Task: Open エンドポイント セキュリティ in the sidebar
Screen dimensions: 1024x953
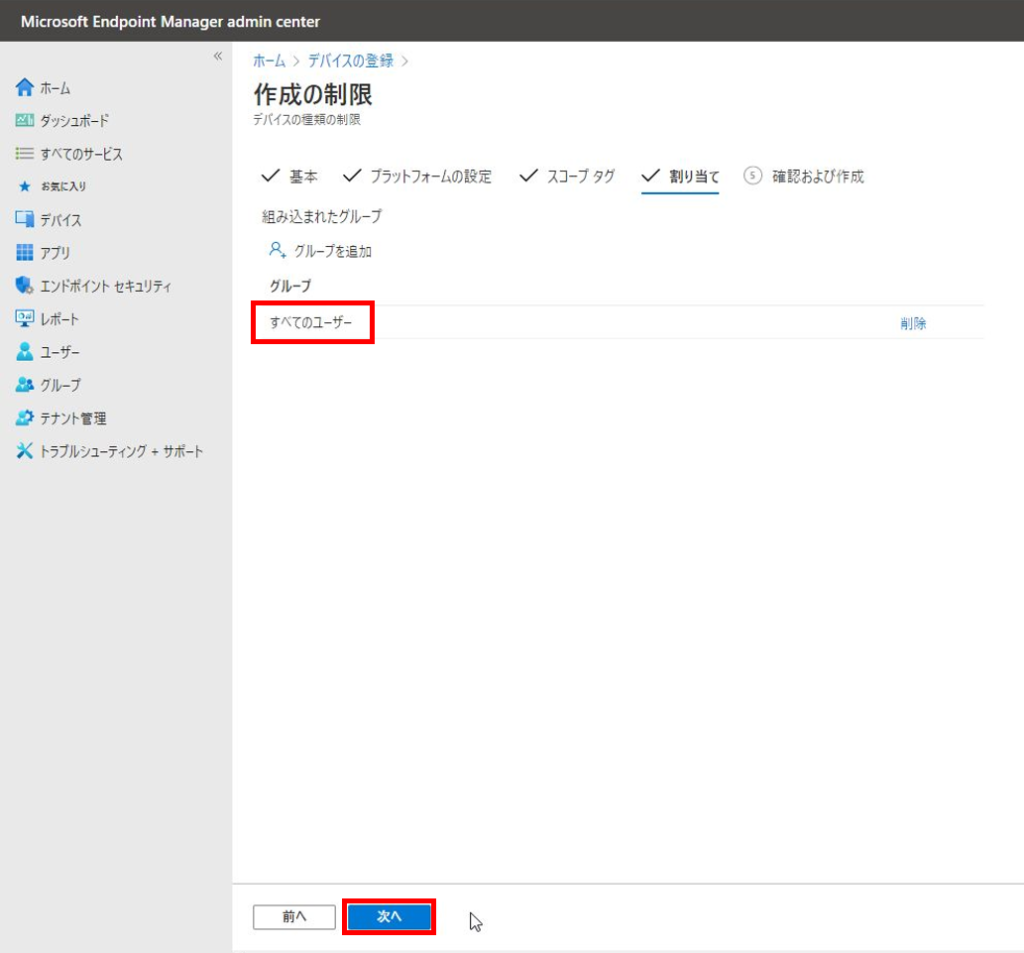Action: (x=106, y=286)
